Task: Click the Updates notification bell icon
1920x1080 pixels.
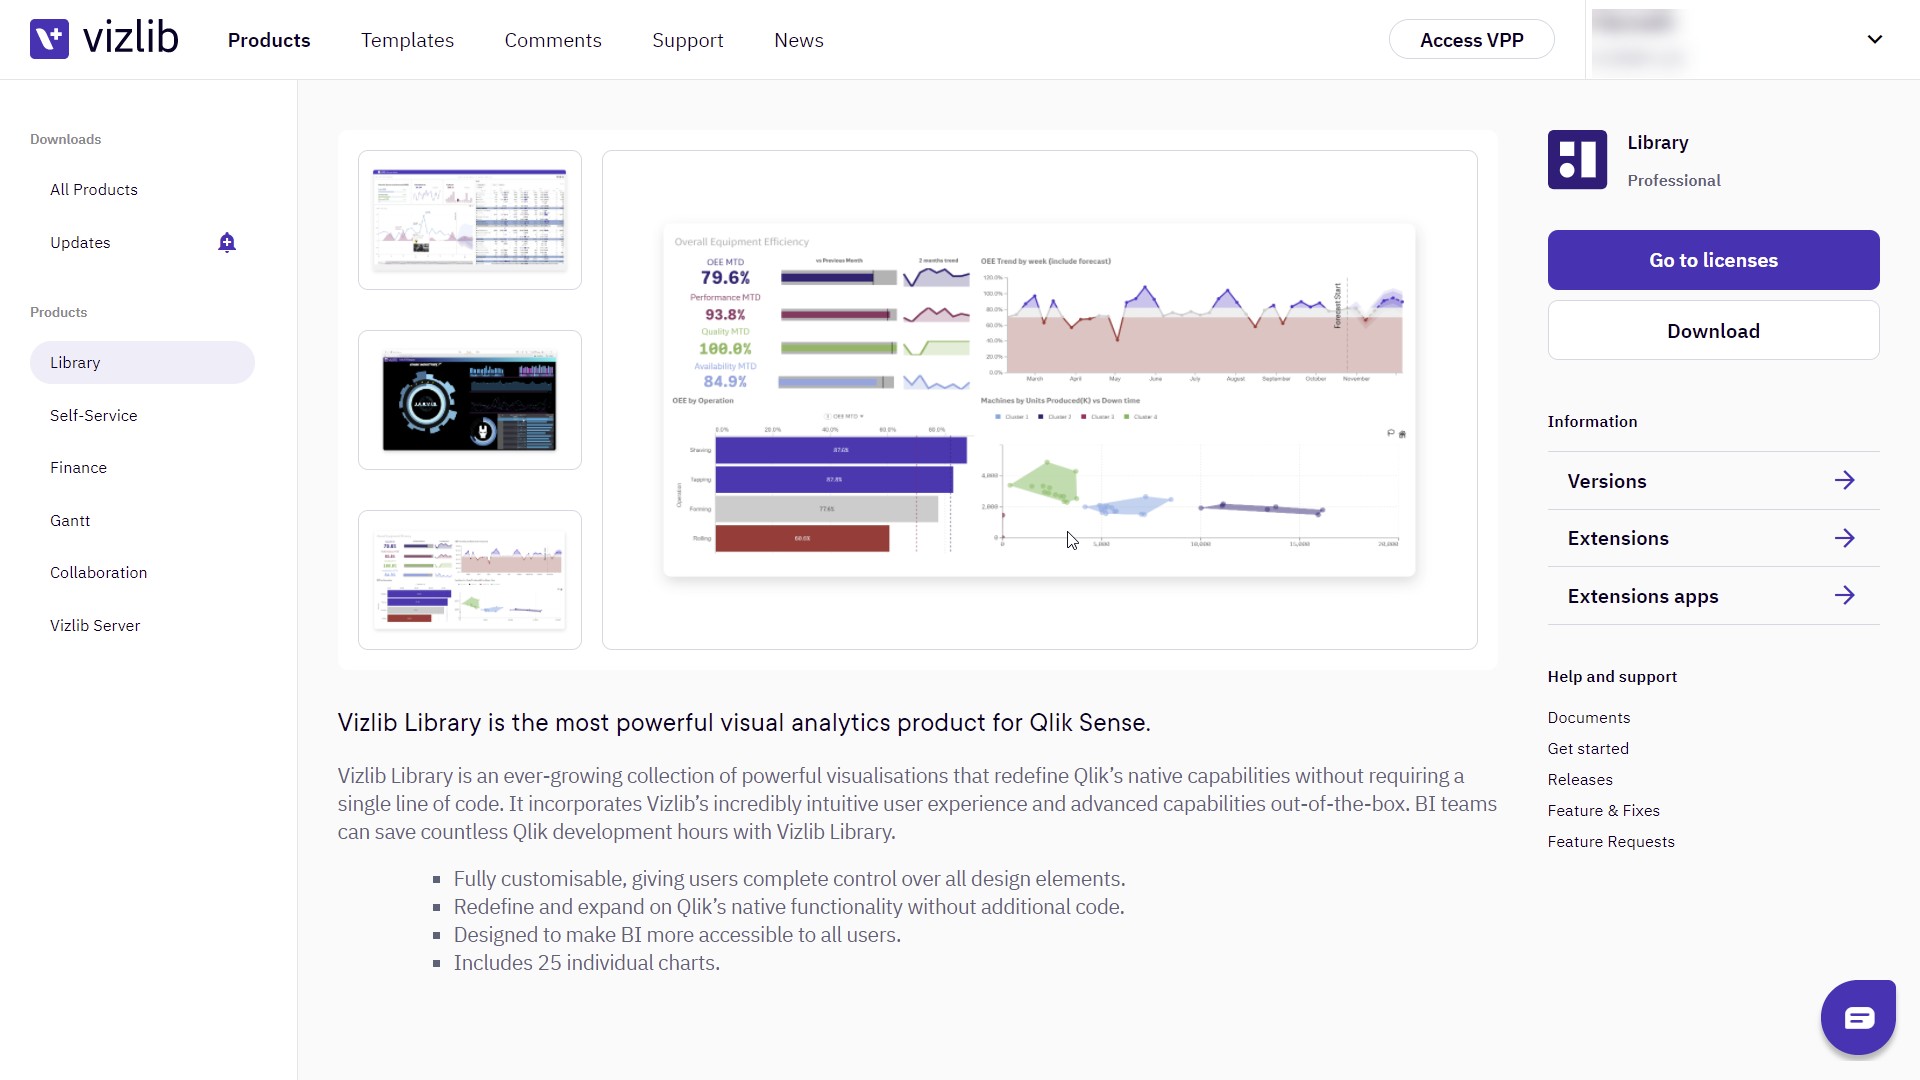Action: pyautogui.click(x=227, y=242)
